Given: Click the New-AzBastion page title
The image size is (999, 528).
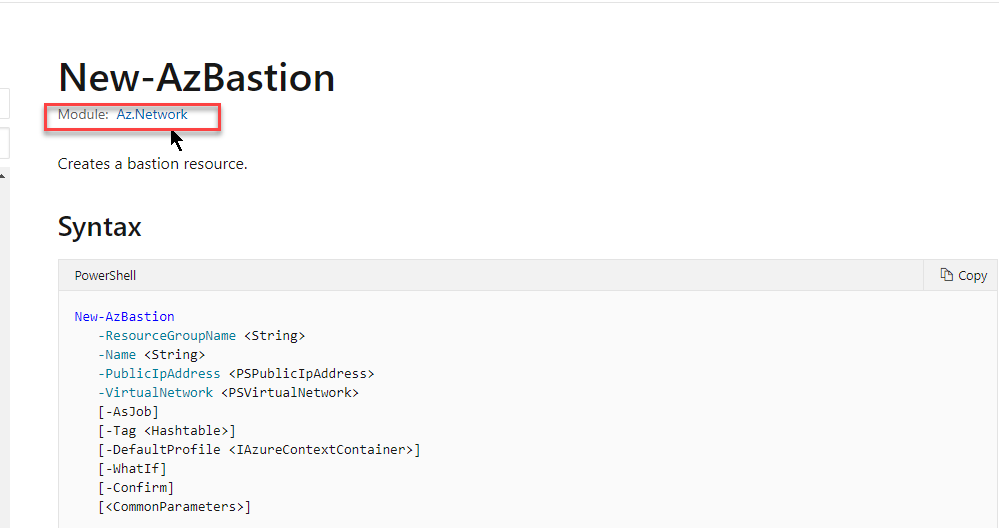Looking at the screenshot, I should pos(196,78).
